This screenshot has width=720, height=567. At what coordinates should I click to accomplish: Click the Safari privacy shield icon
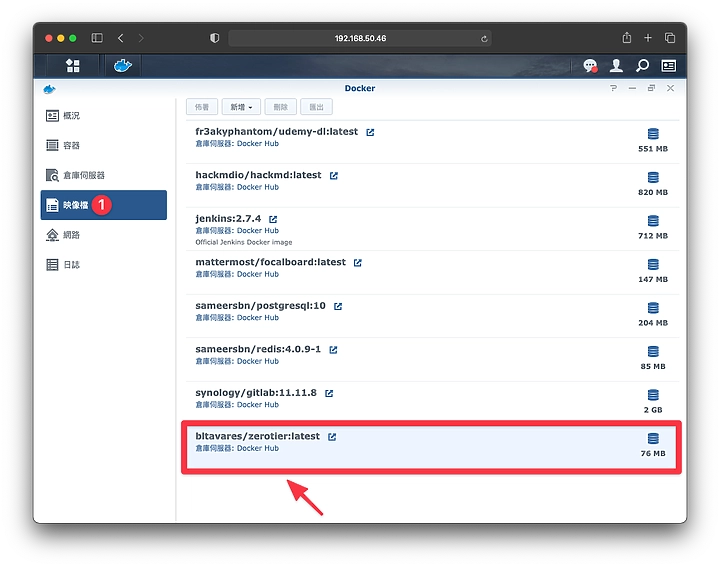(x=214, y=38)
